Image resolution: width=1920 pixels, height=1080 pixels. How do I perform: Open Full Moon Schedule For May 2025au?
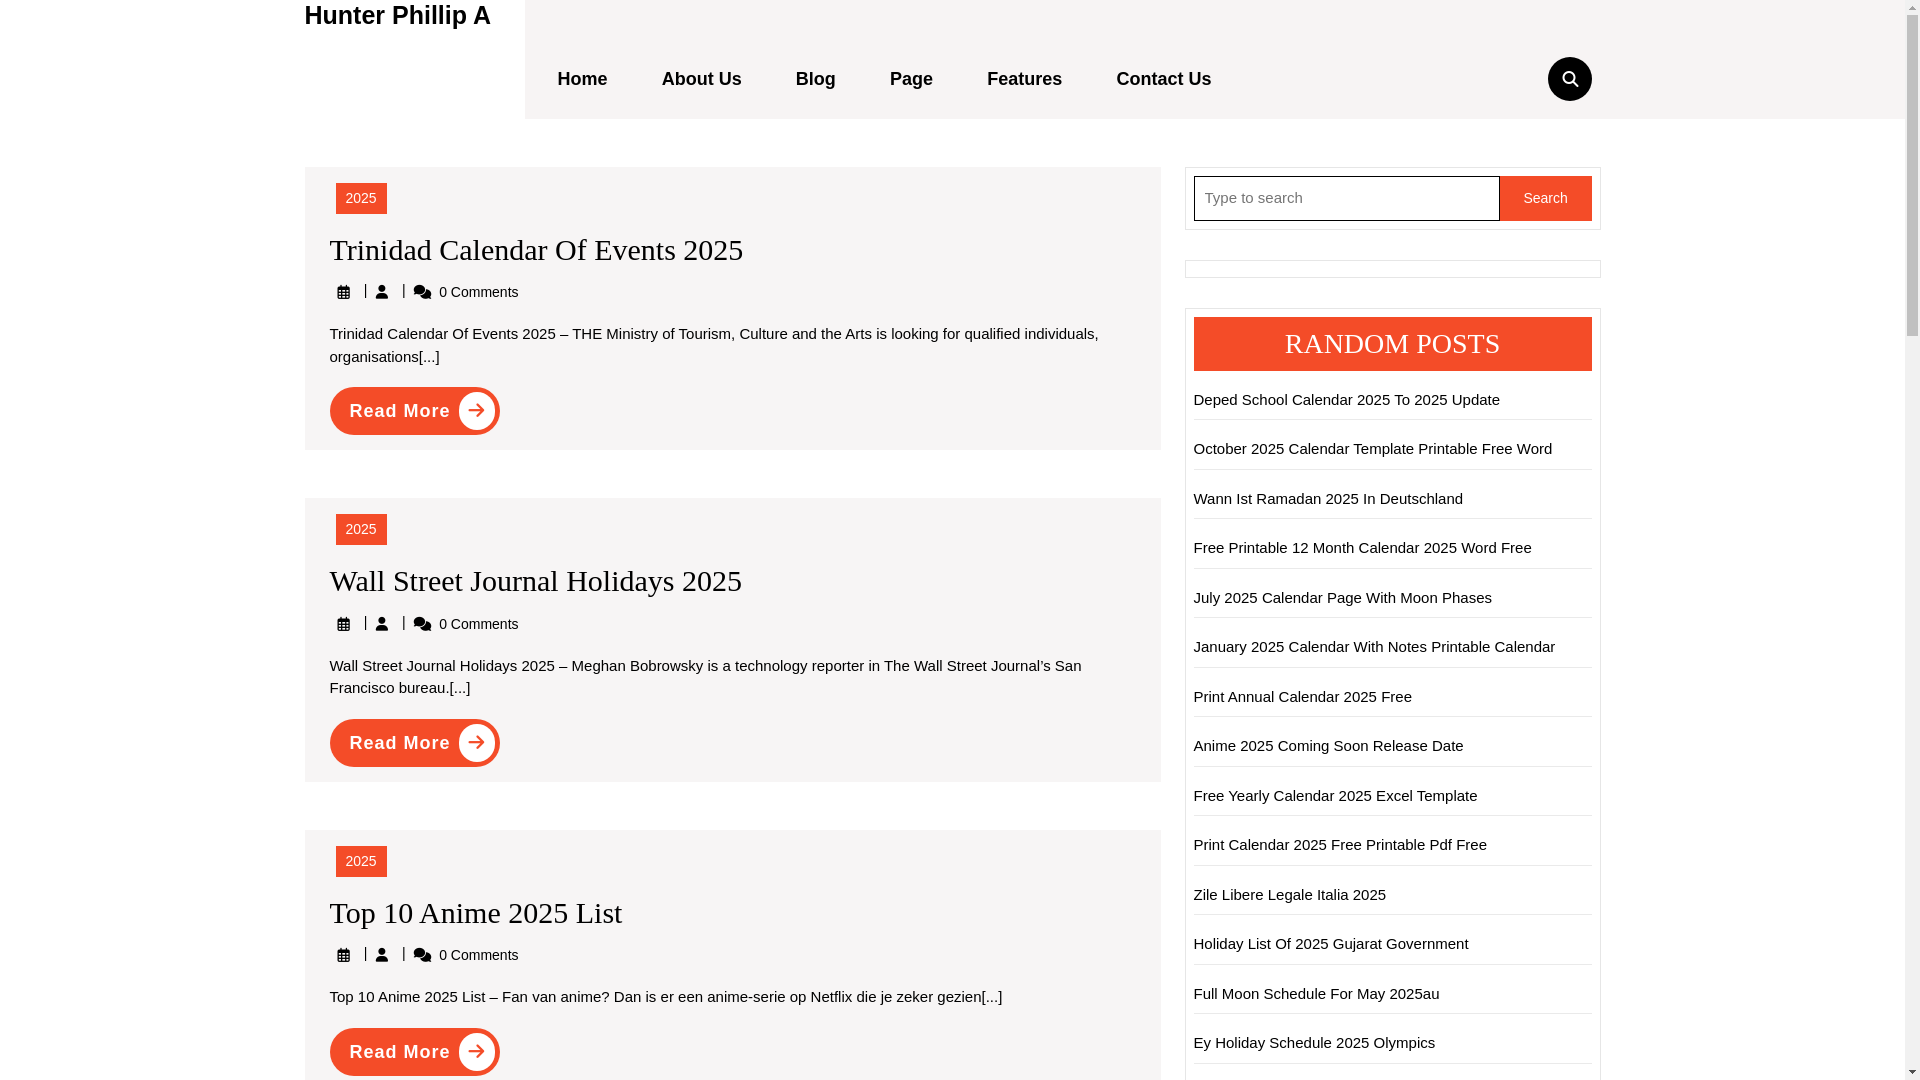point(1316,994)
